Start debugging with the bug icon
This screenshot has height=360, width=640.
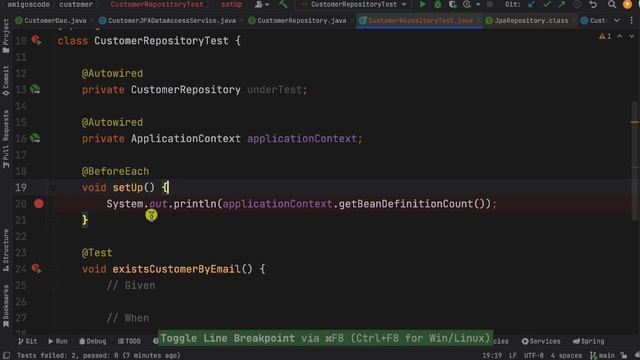click(x=438, y=4)
